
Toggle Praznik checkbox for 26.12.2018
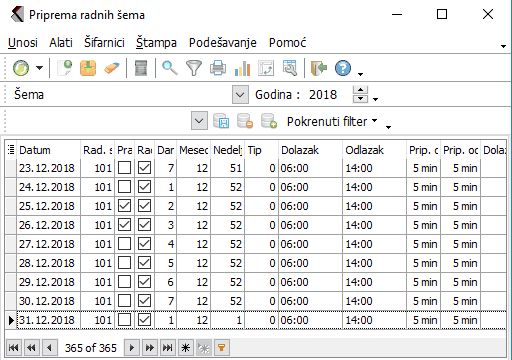[x=125, y=225]
